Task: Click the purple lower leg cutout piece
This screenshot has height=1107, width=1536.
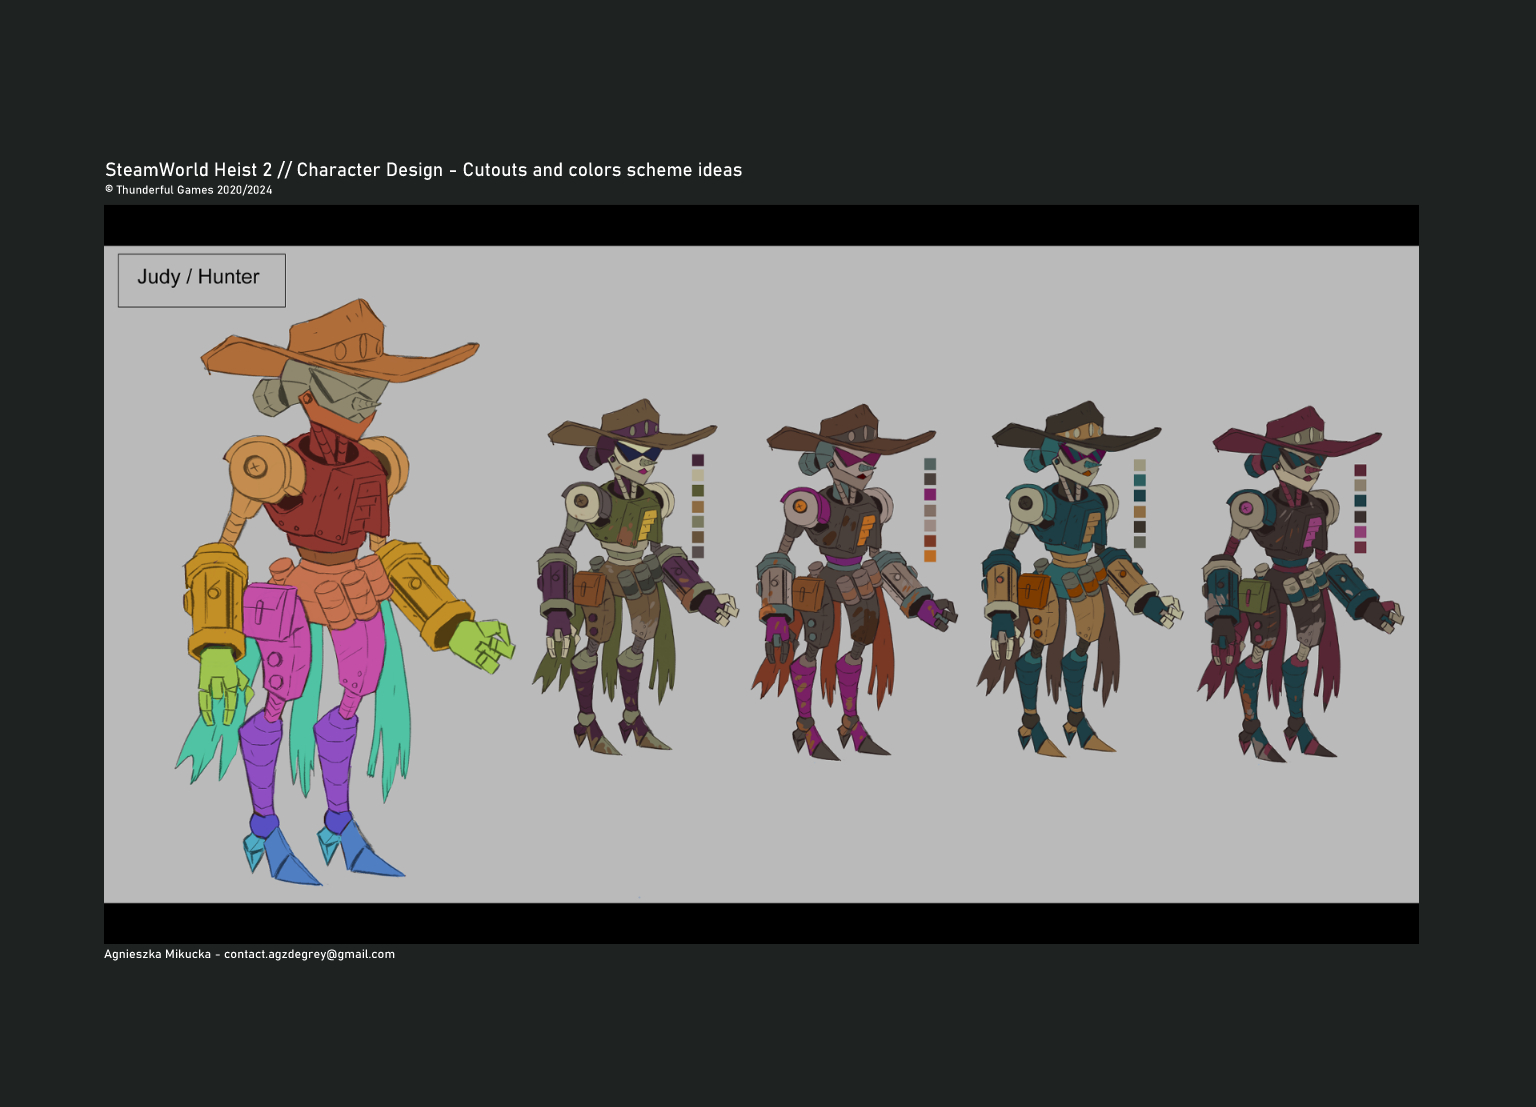Action: point(262,762)
